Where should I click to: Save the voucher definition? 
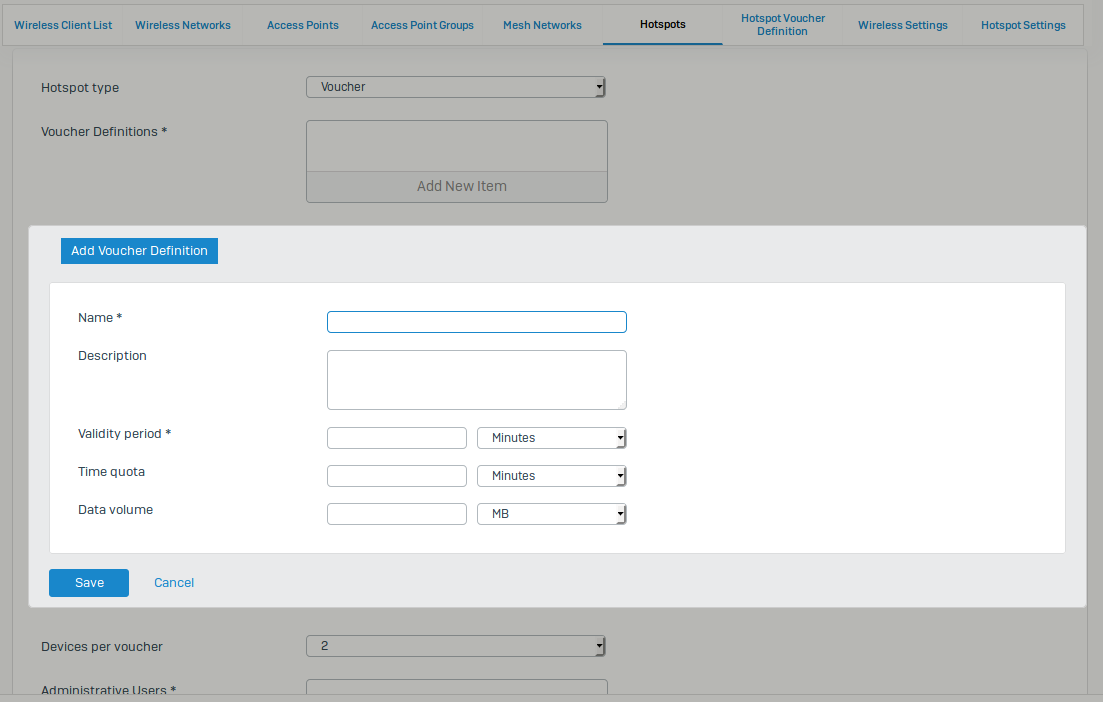tap(89, 583)
